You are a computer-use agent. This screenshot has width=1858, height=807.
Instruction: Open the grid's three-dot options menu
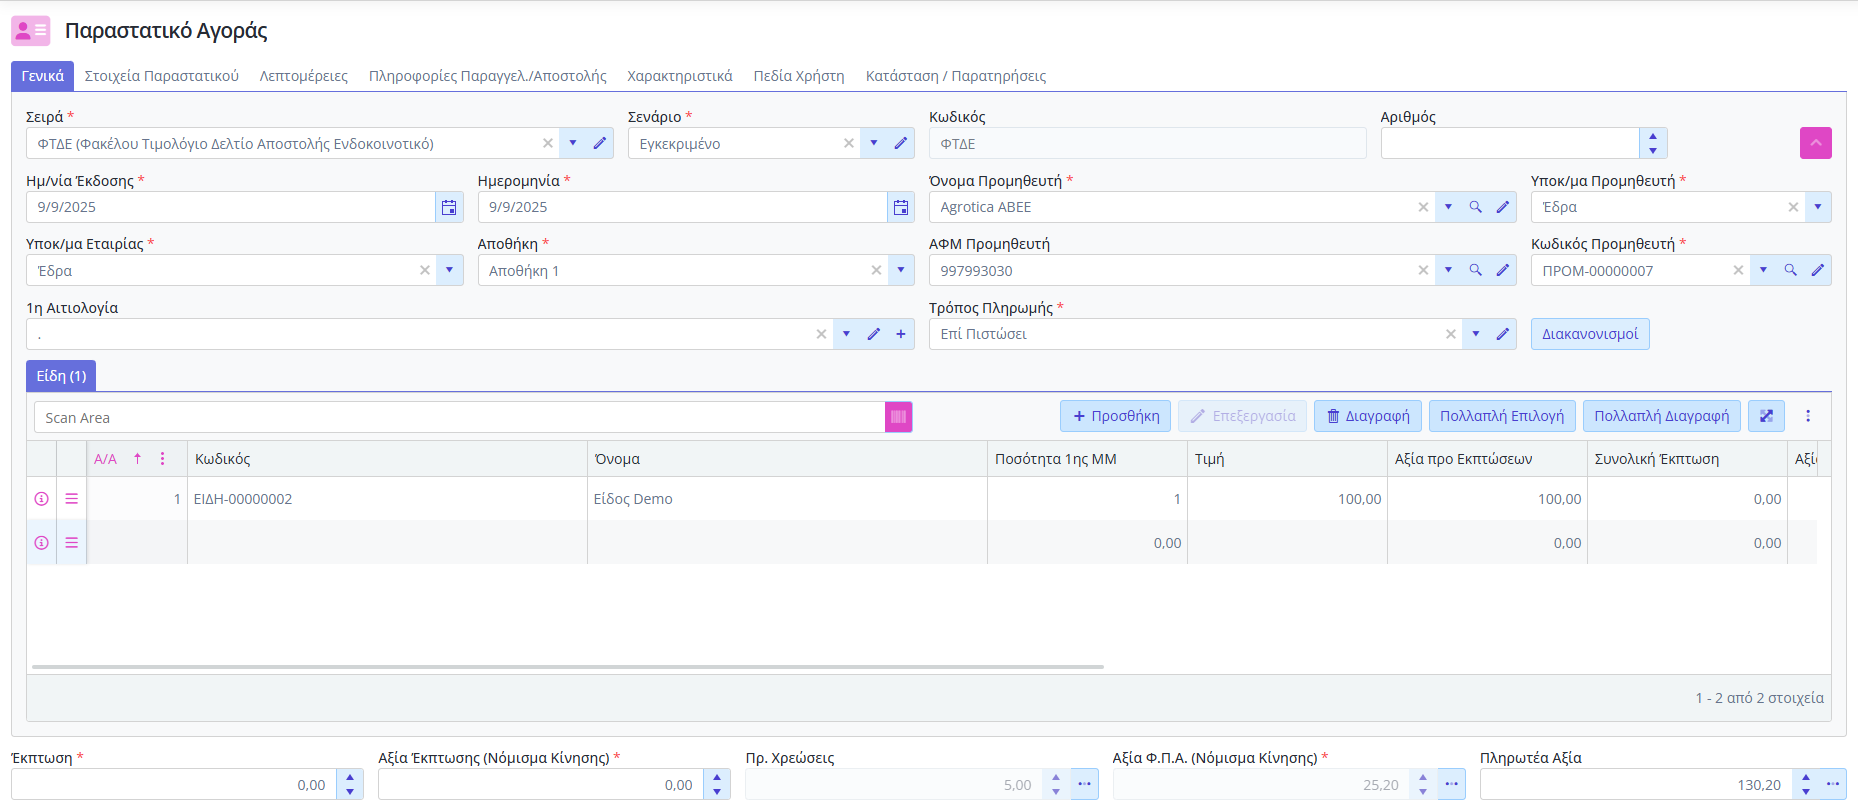(x=1808, y=416)
